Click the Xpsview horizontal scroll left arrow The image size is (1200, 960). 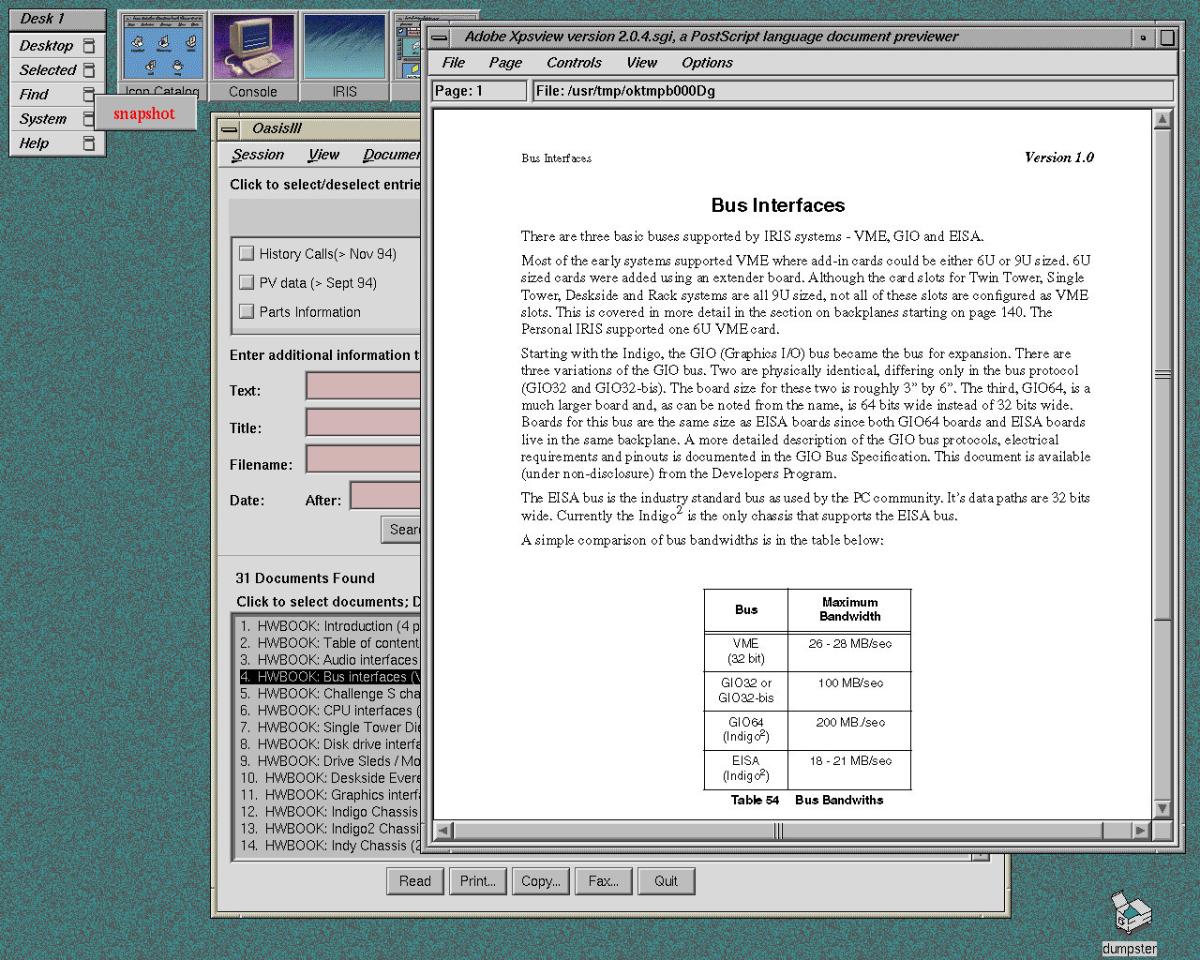(444, 830)
